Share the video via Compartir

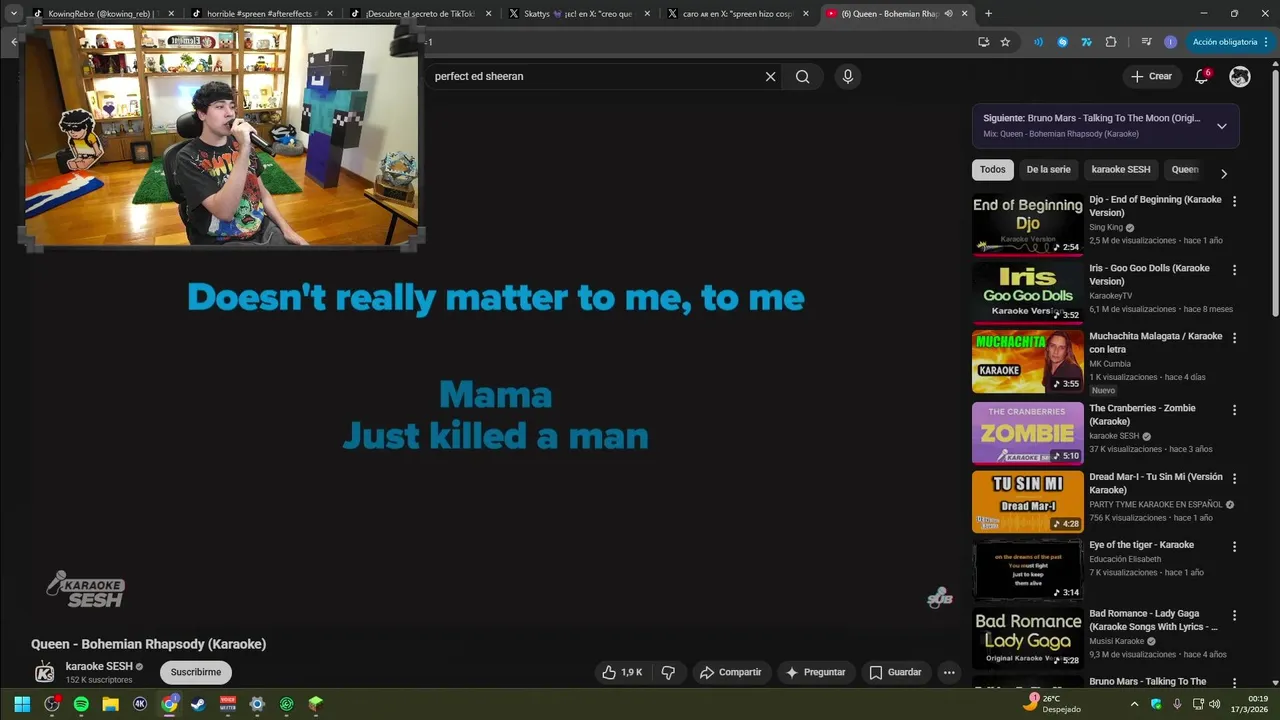(x=730, y=672)
